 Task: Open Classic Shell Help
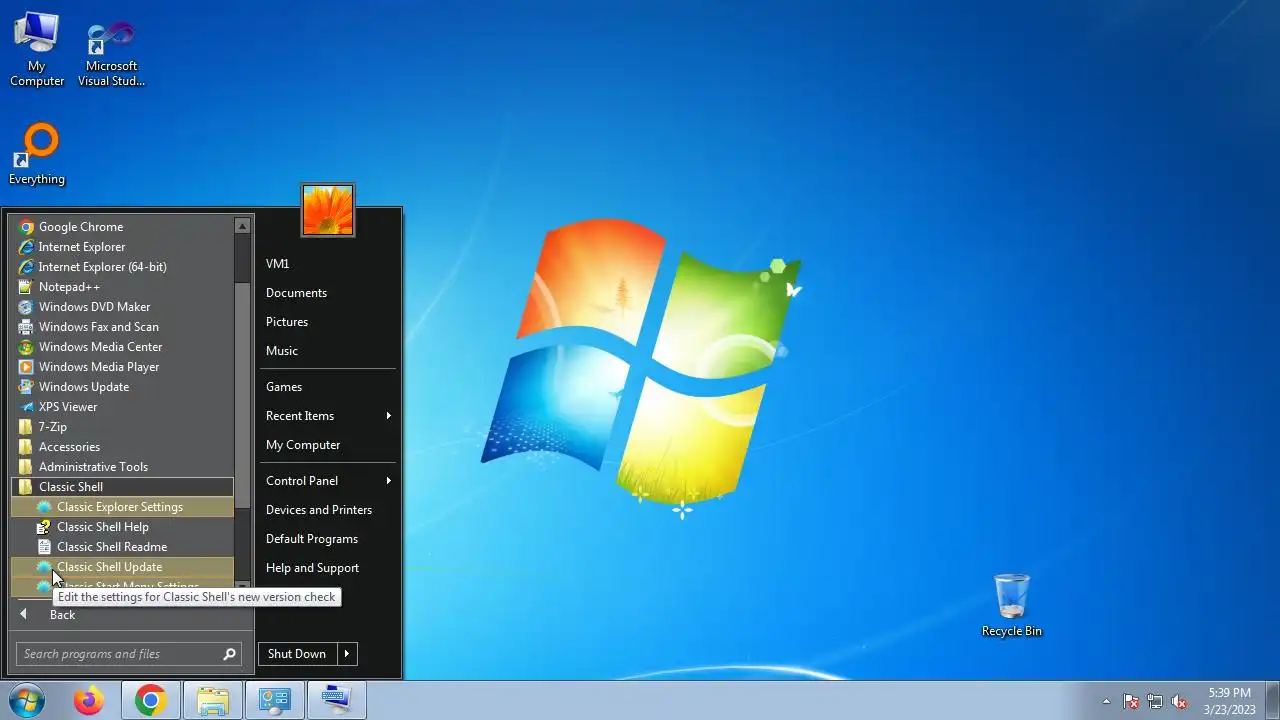[122, 527]
